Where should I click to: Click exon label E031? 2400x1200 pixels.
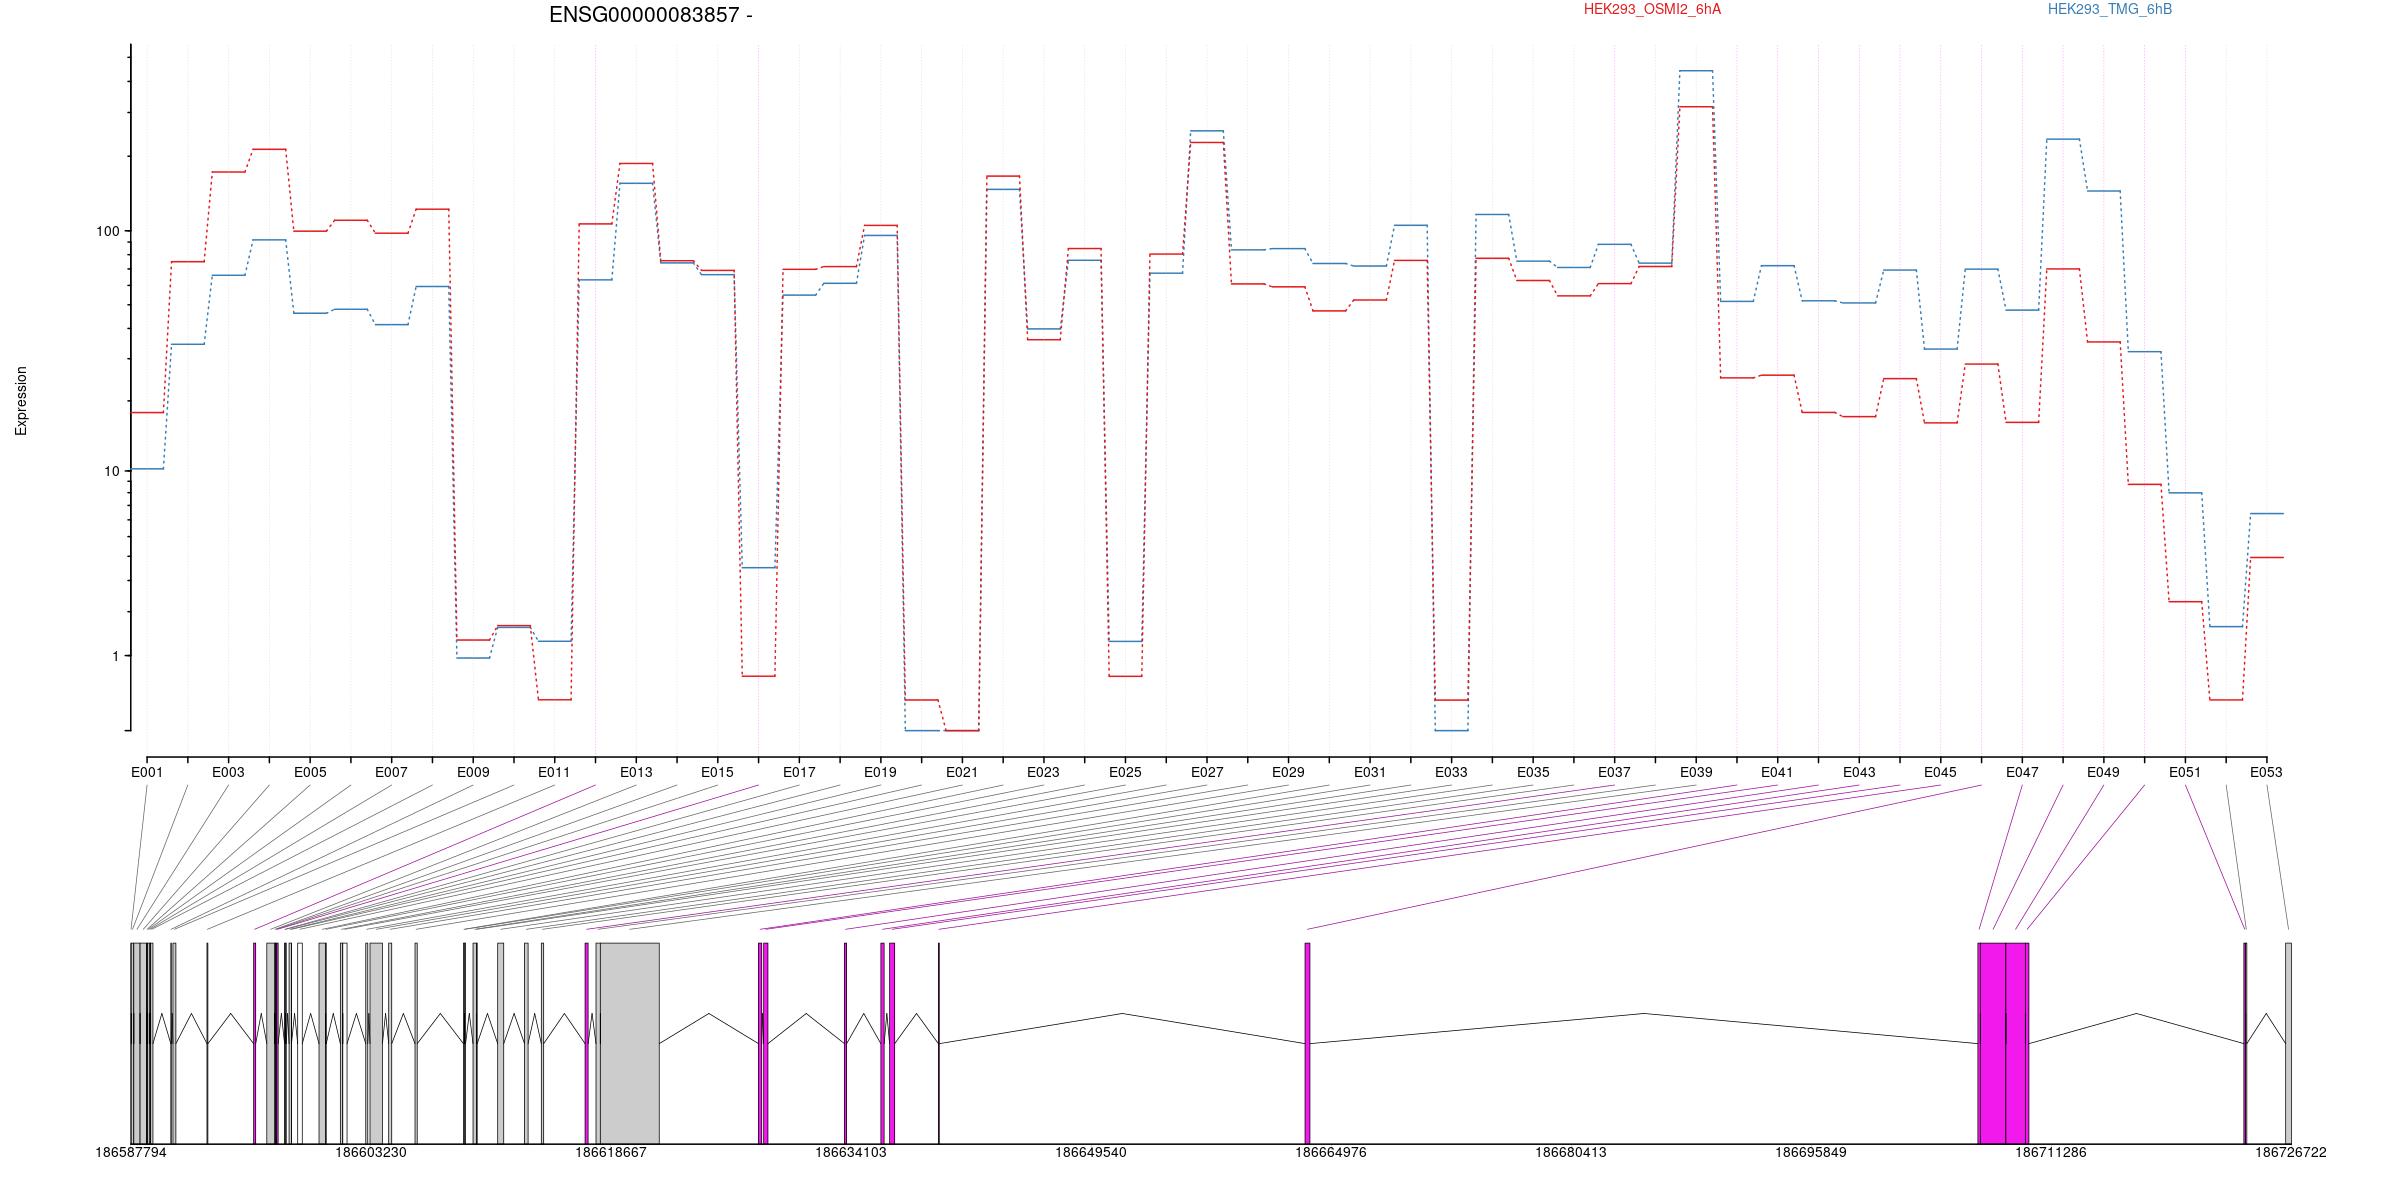1370,772
